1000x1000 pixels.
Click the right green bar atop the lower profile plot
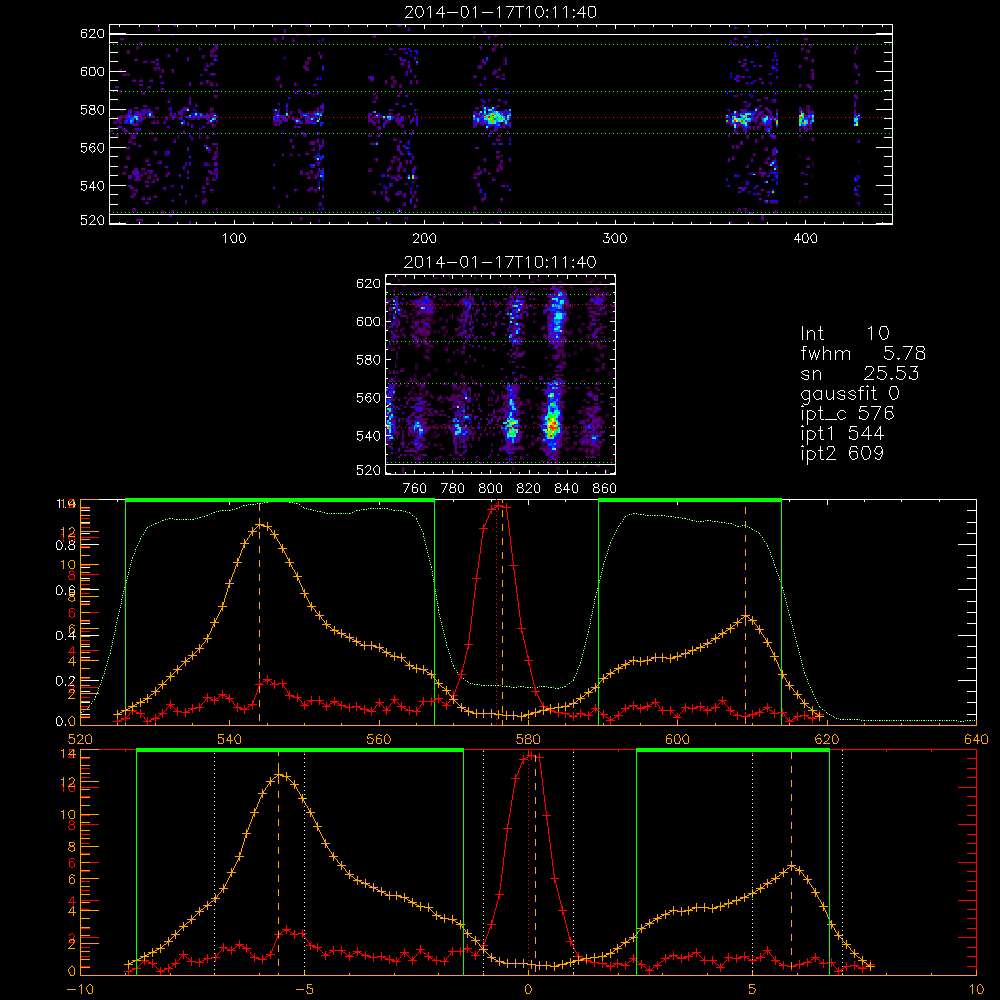(x=733, y=751)
